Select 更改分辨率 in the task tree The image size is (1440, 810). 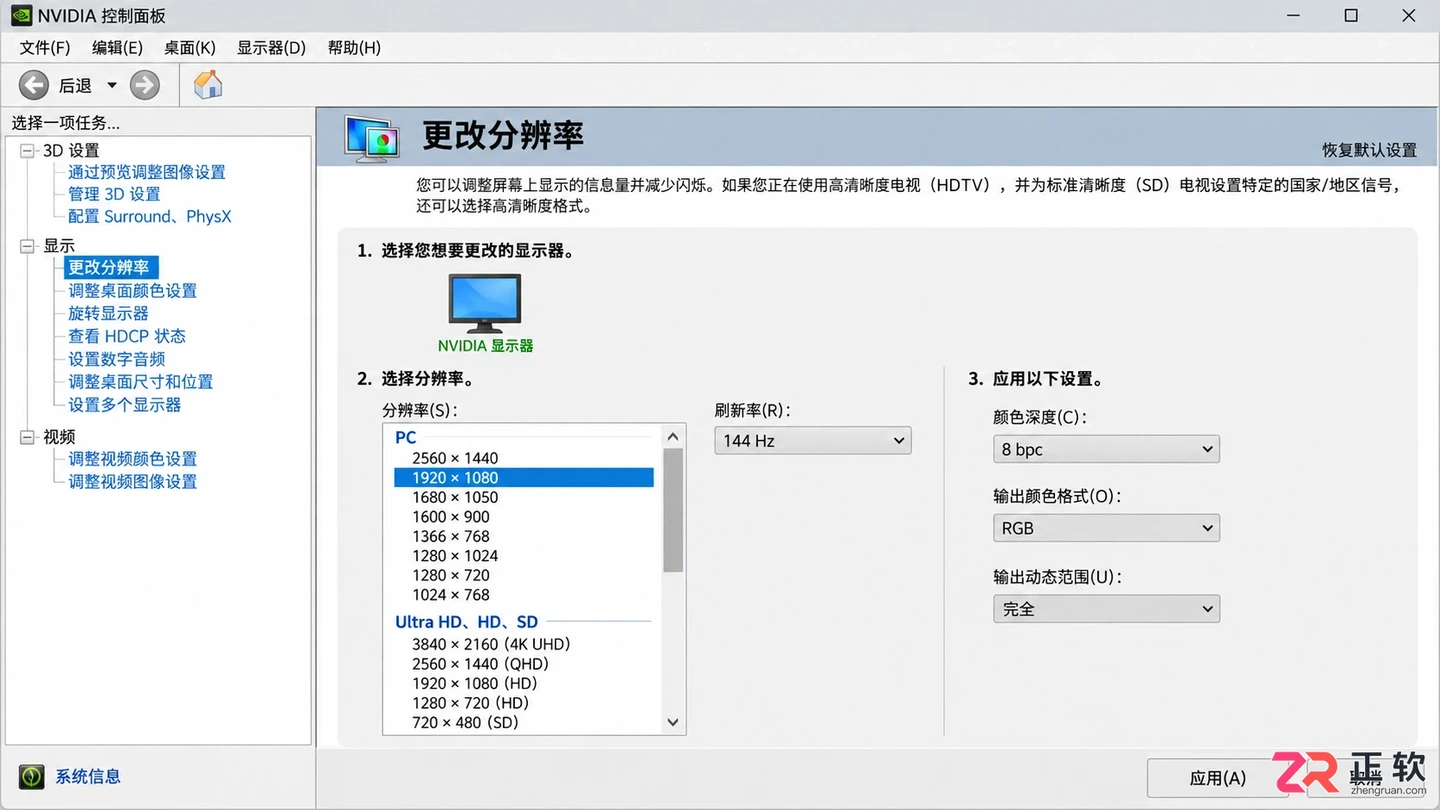tap(109, 267)
